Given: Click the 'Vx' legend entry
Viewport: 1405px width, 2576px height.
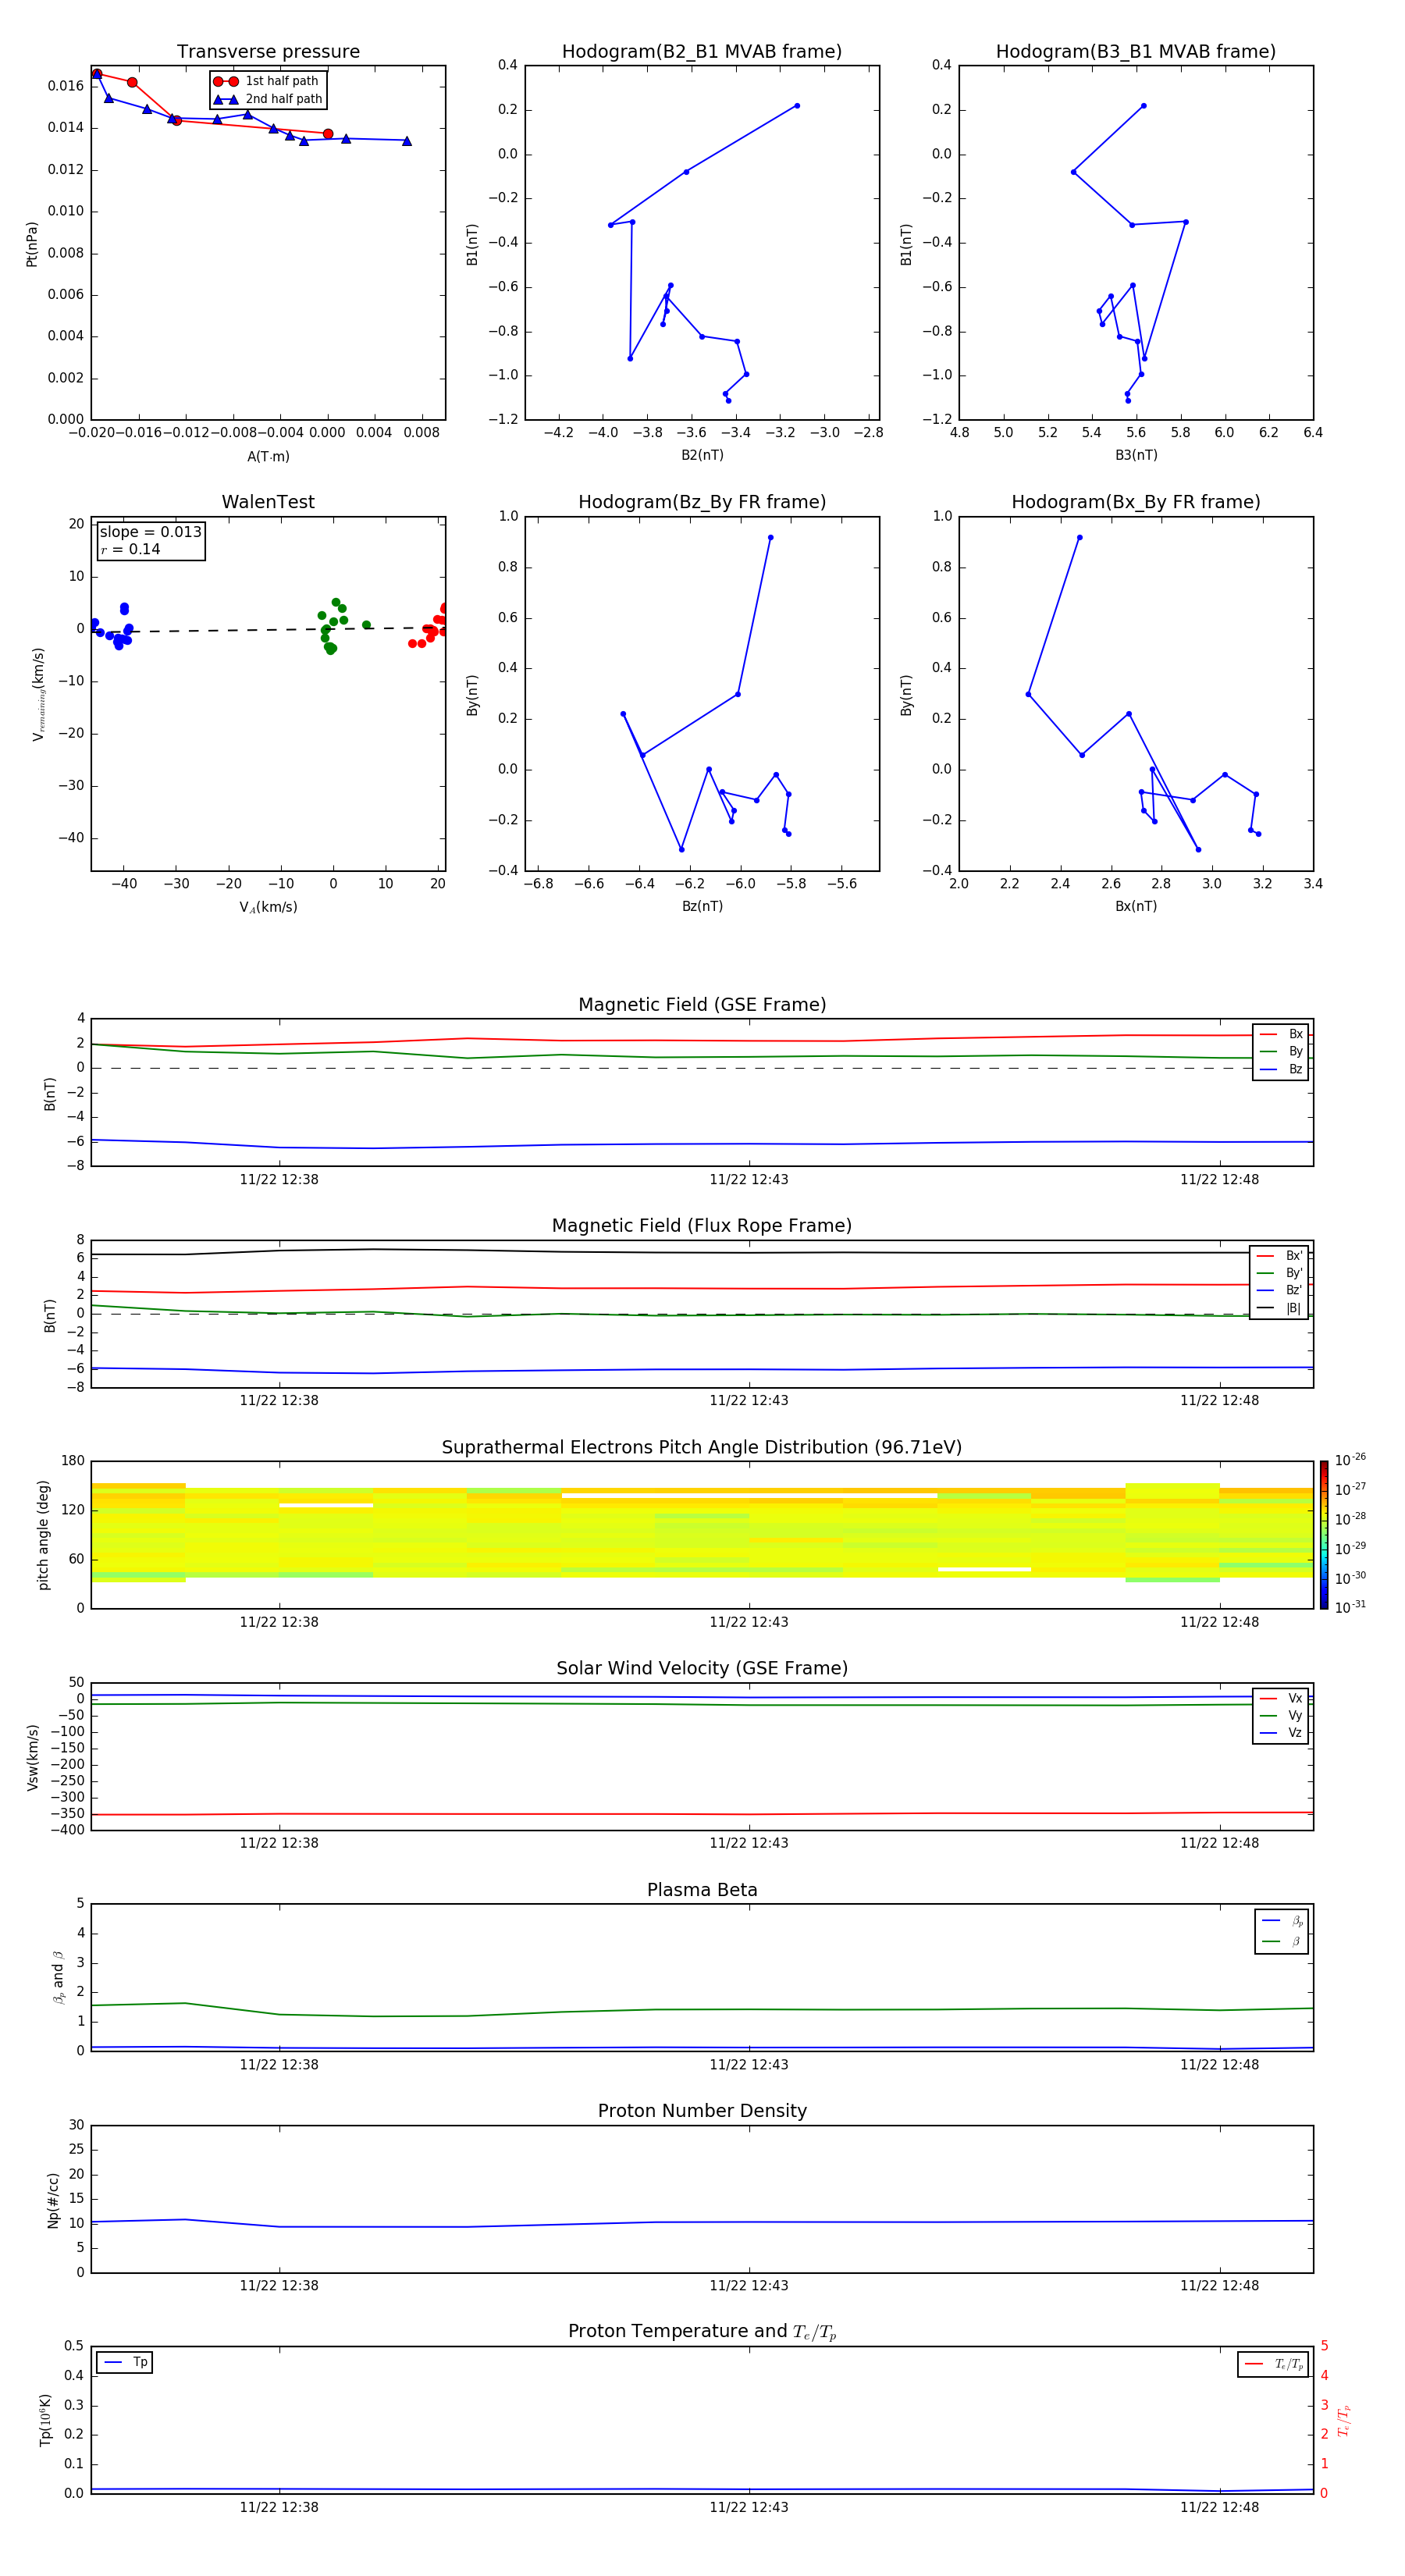Looking at the screenshot, I should click(1282, 1698).
